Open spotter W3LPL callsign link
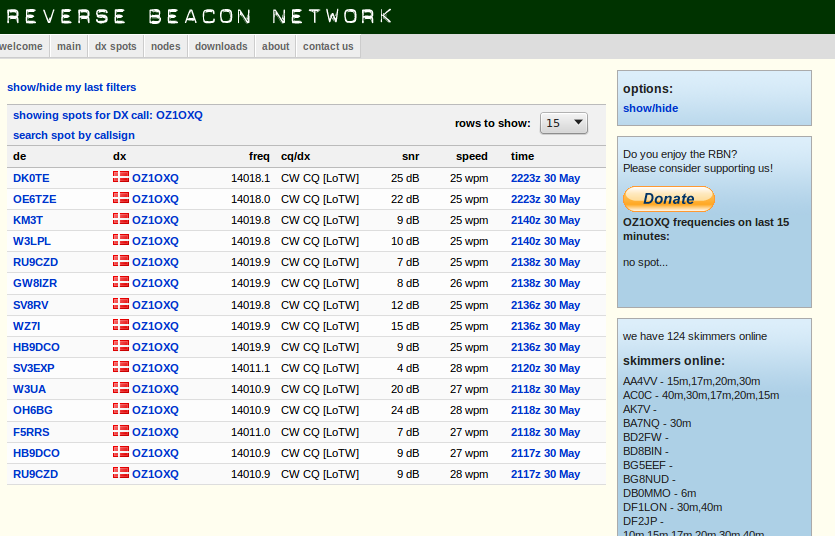 tap(32, 241)
